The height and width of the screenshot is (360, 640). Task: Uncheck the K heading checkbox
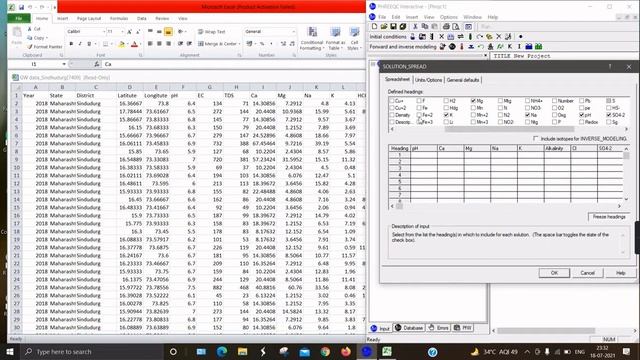[446, 115]
